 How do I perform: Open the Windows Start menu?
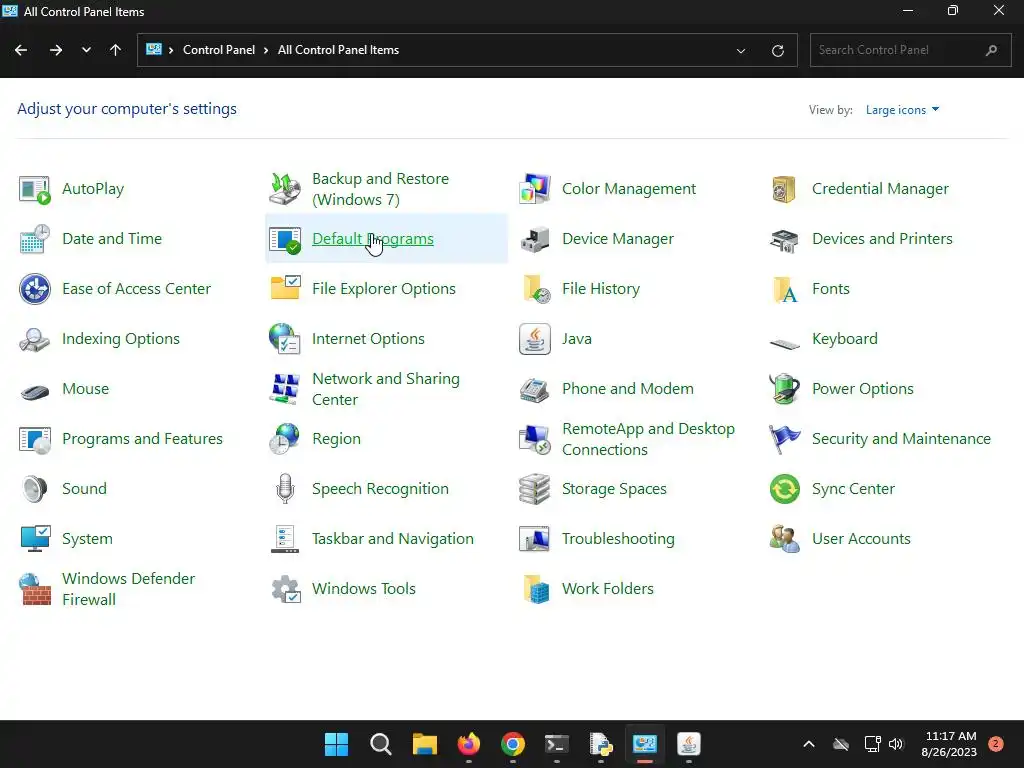[336, 744]
